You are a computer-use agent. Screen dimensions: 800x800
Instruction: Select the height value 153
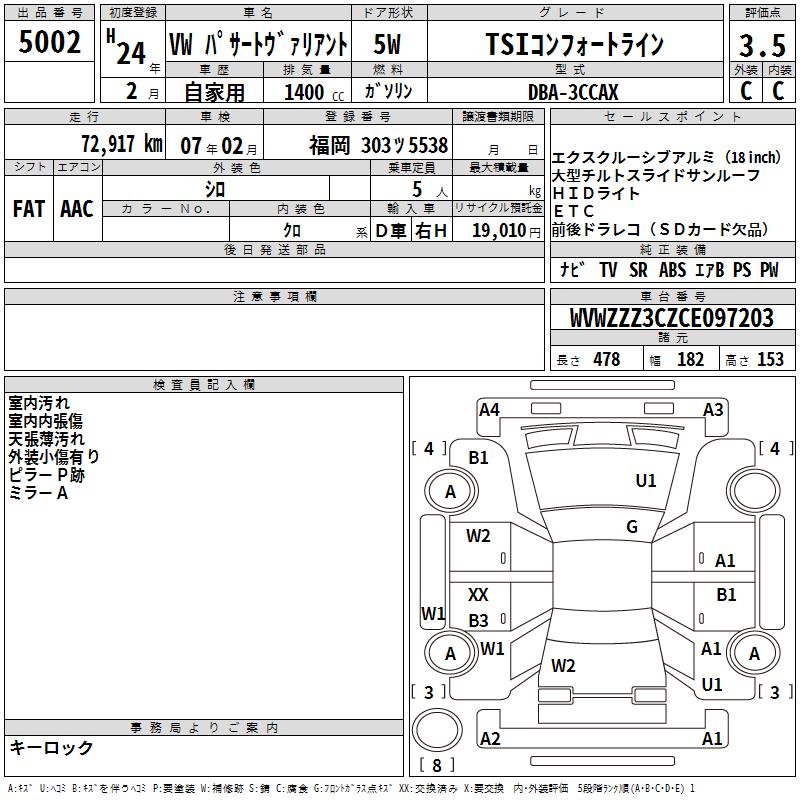(770, 360)
